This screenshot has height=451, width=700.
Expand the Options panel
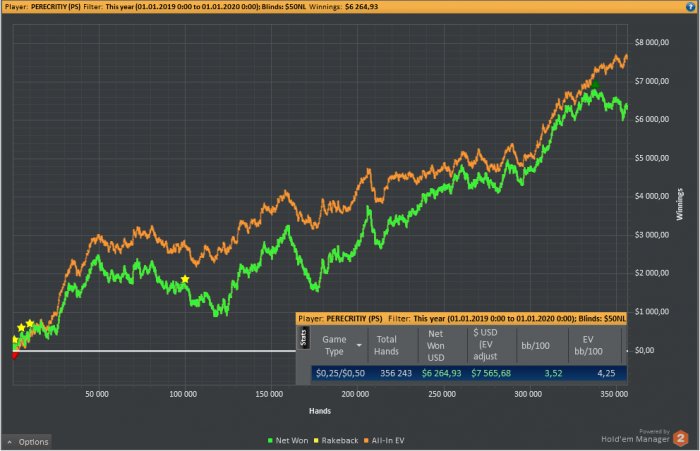point(28,442)
